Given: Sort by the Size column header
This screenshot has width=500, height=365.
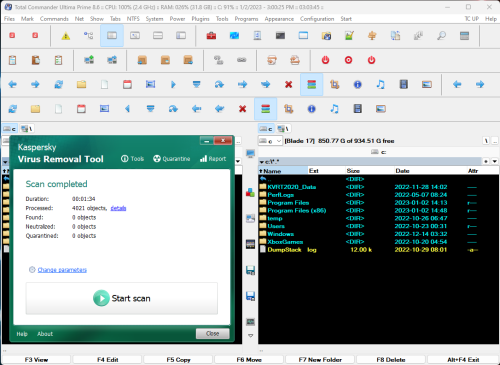Looking at the screenshot, I should 369,171.
